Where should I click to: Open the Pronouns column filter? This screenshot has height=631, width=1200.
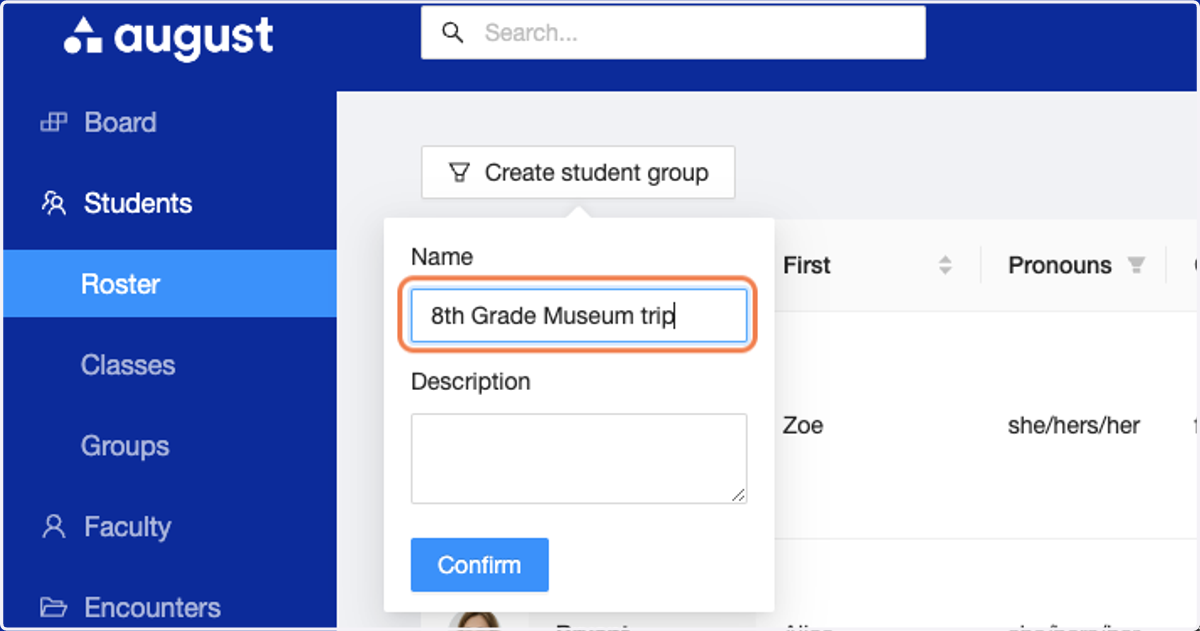point(1135,265)
